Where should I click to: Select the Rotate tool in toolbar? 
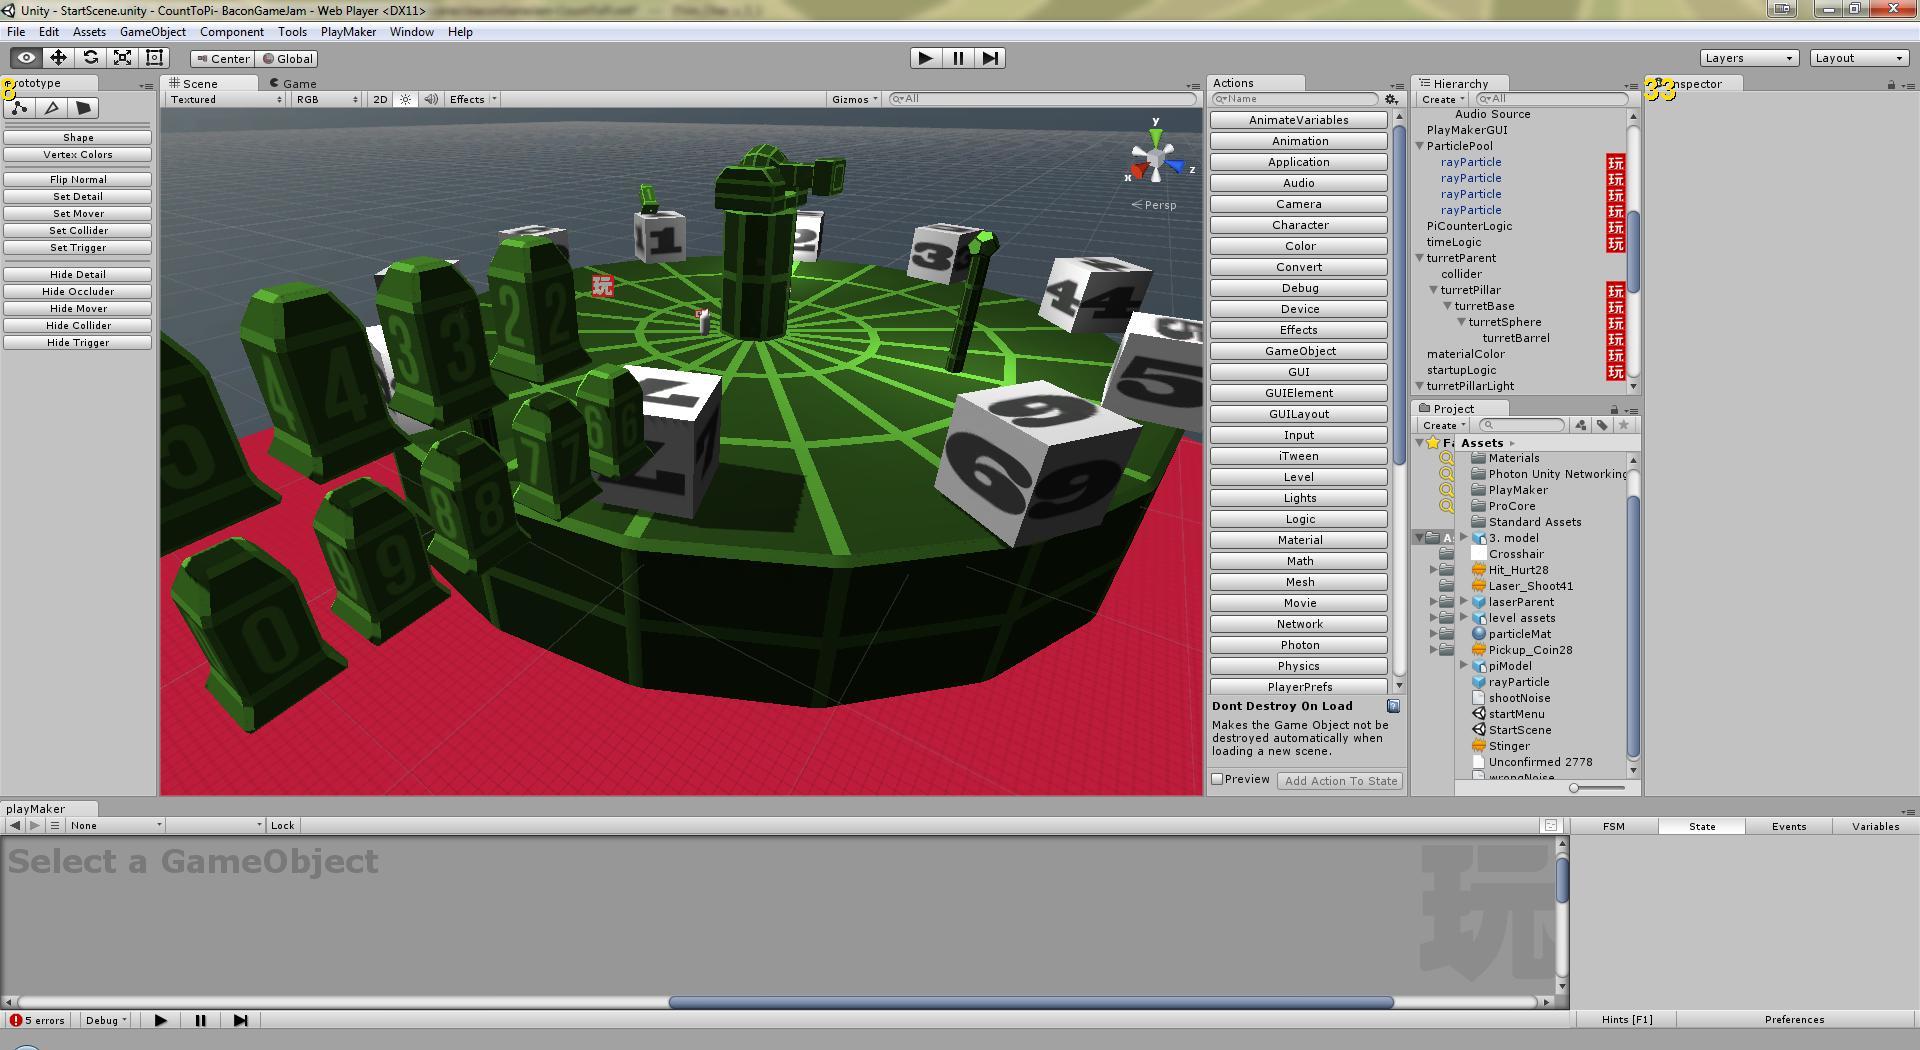click(90, 58)
